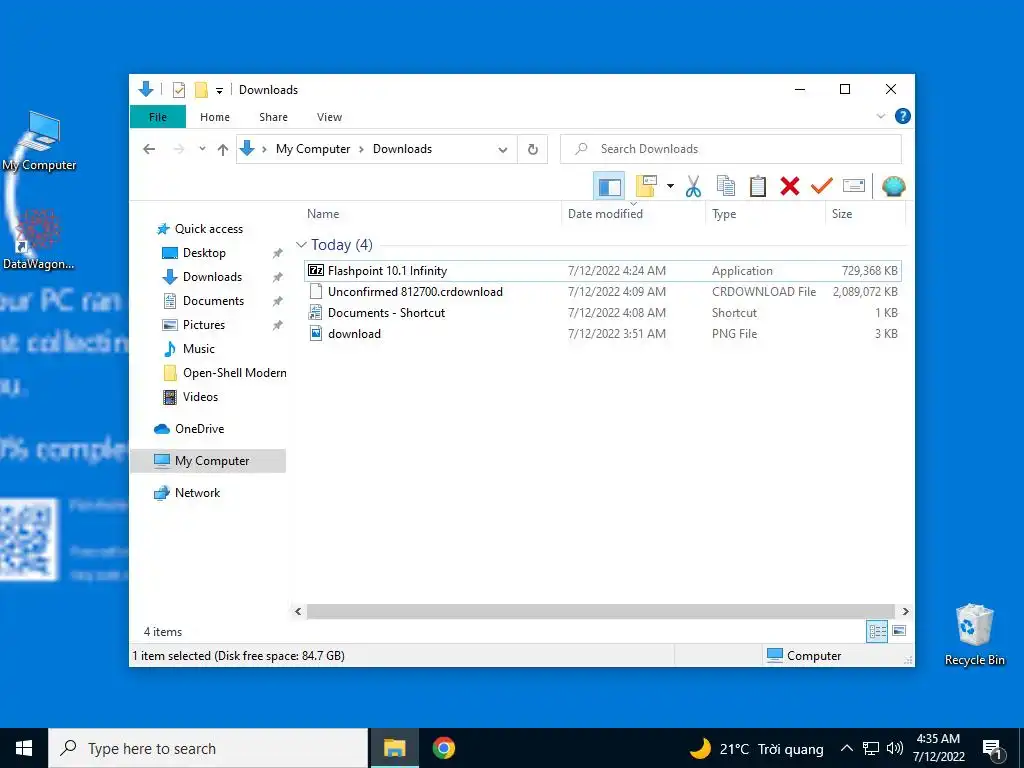Toggle the preview pane toolbar button
Viewport: 1024px width, 768px height.
coord(609,187)
